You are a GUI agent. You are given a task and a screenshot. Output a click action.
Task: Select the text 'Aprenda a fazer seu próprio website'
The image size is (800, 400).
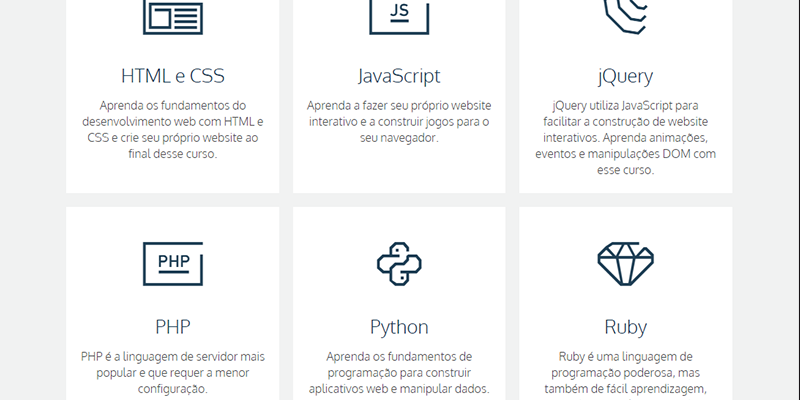pyautogui.click(x=399, y=106)
